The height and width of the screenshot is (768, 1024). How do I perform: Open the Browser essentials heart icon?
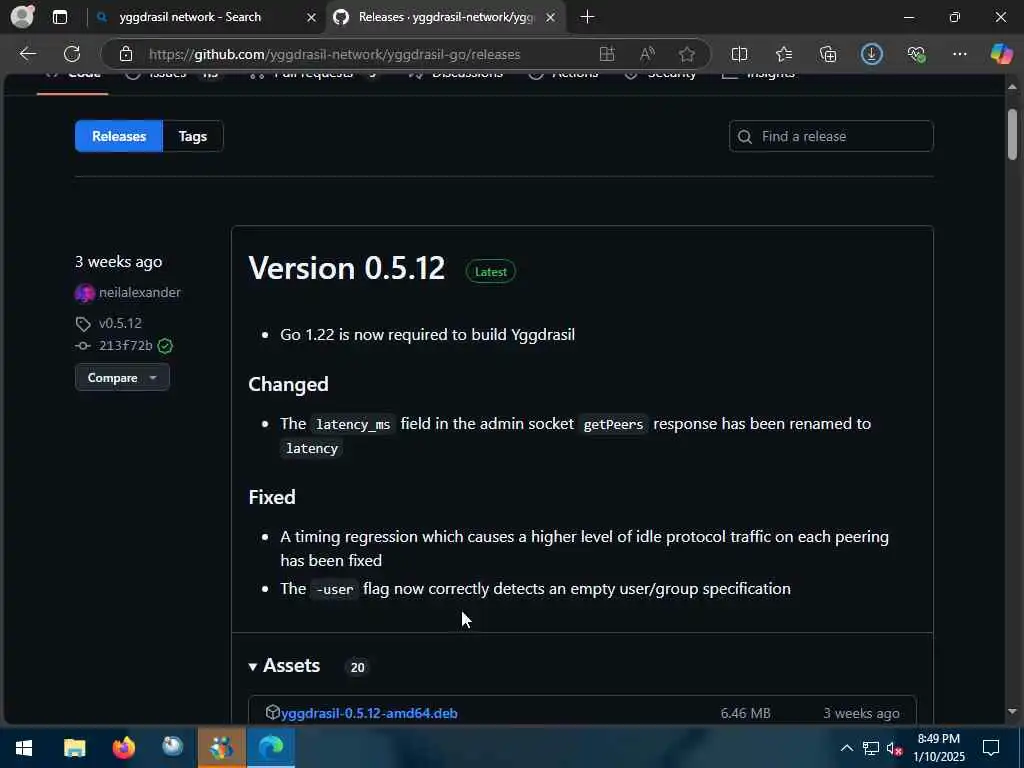pos(916,54)
